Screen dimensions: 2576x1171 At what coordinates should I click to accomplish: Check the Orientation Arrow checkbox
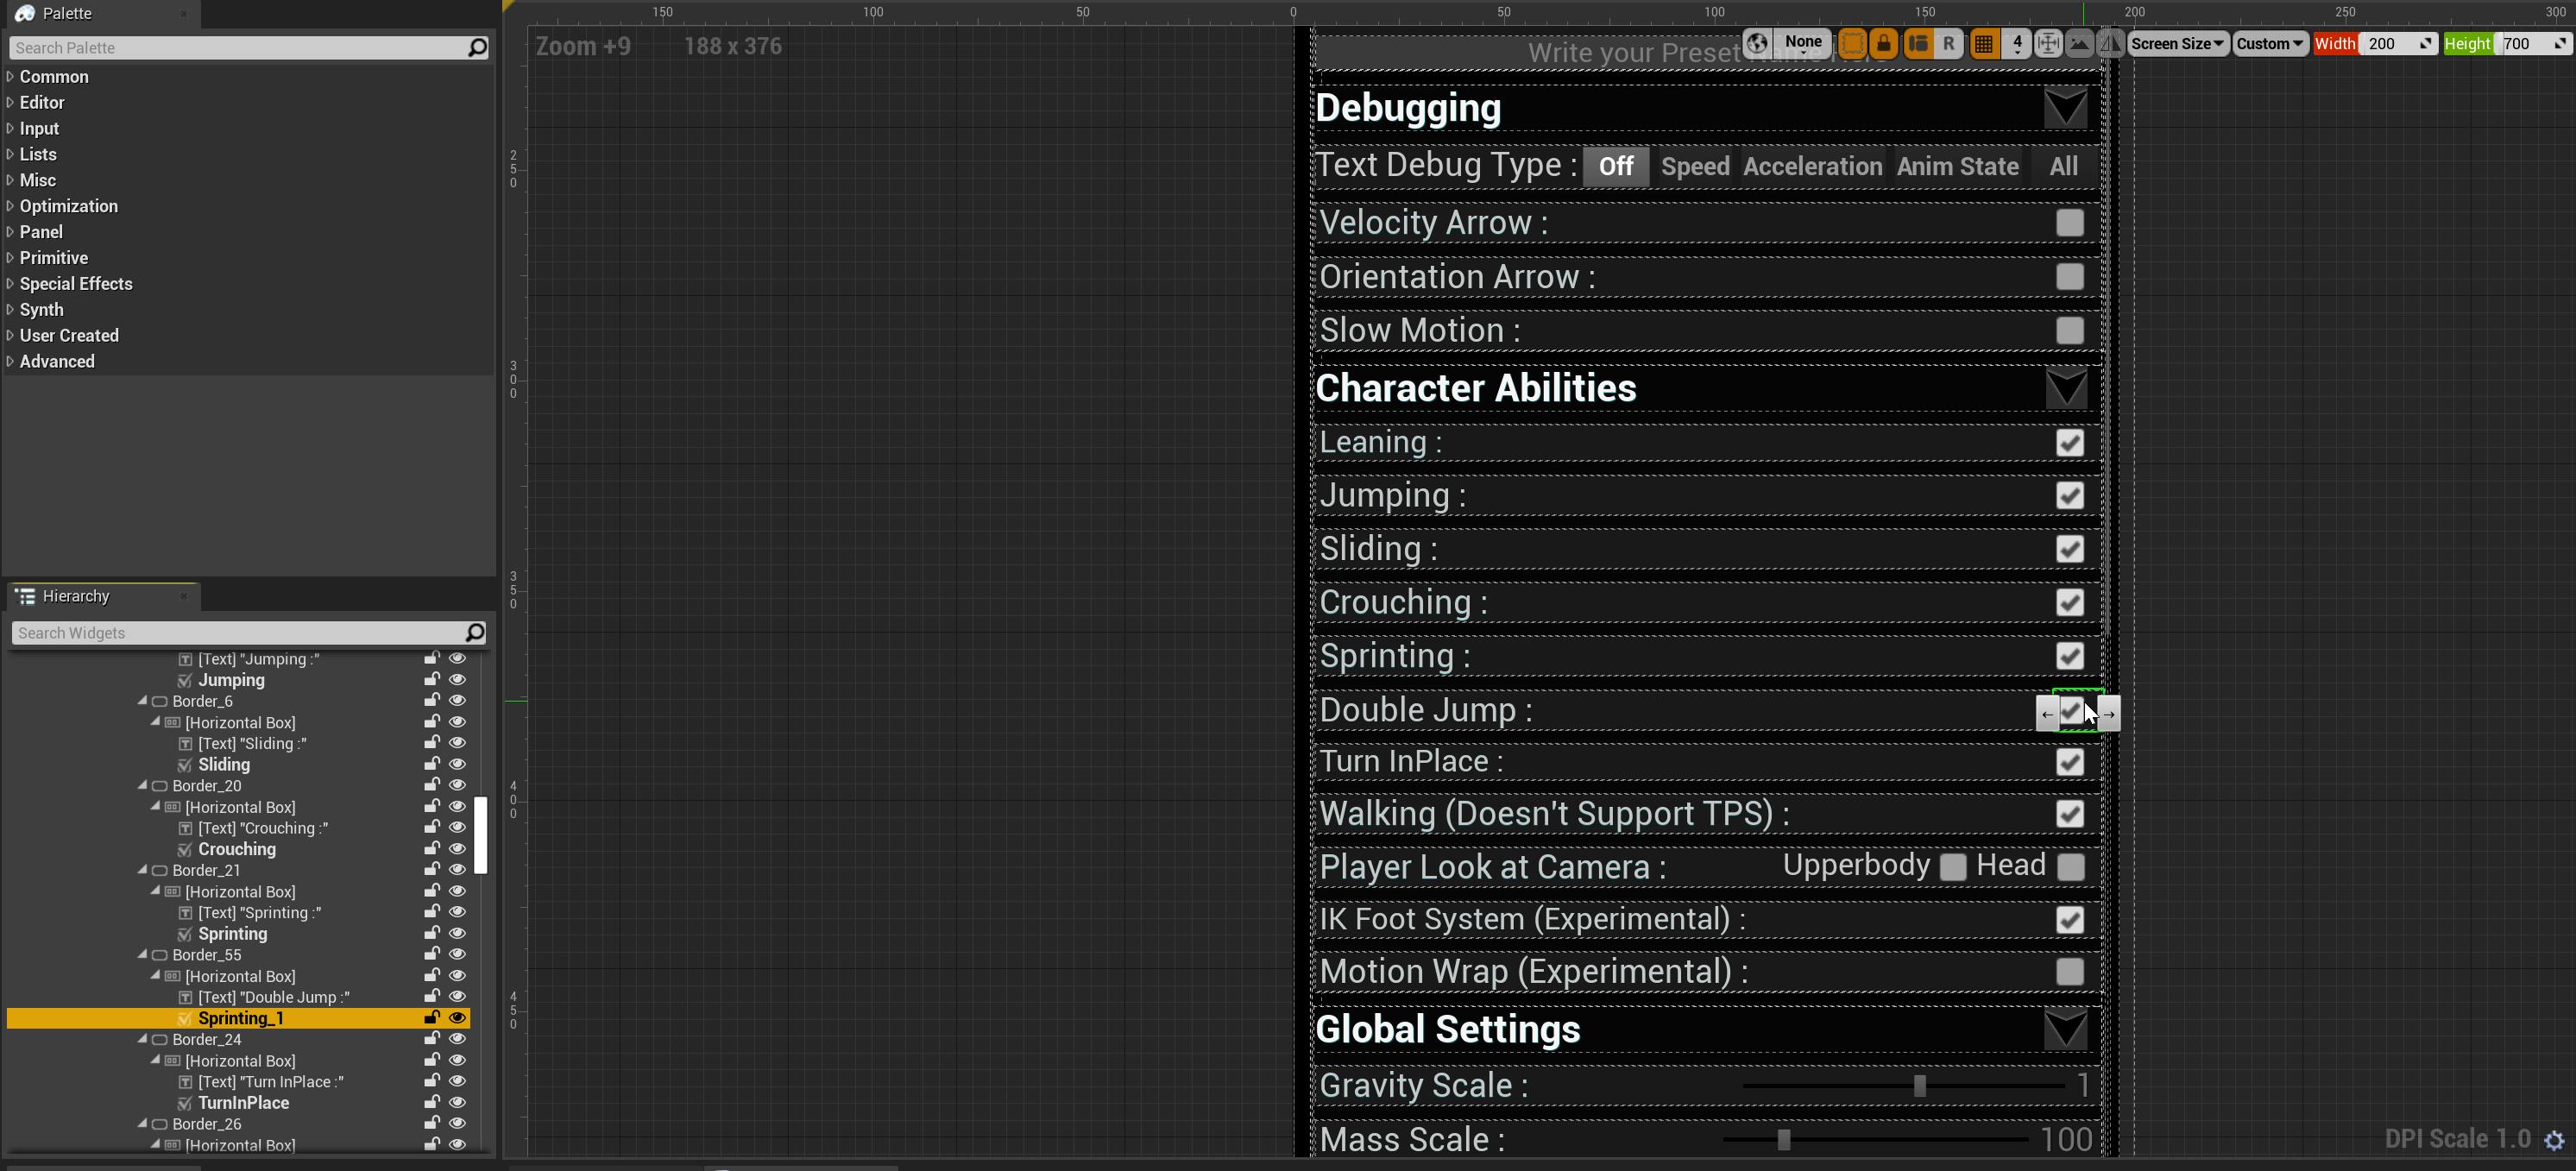pyautogui.click(x=2070, y=277)
